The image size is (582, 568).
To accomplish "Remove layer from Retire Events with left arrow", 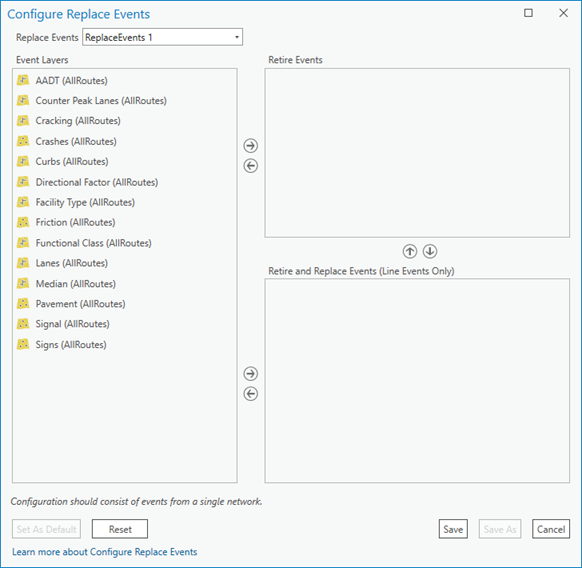I will tap(251, 166).
